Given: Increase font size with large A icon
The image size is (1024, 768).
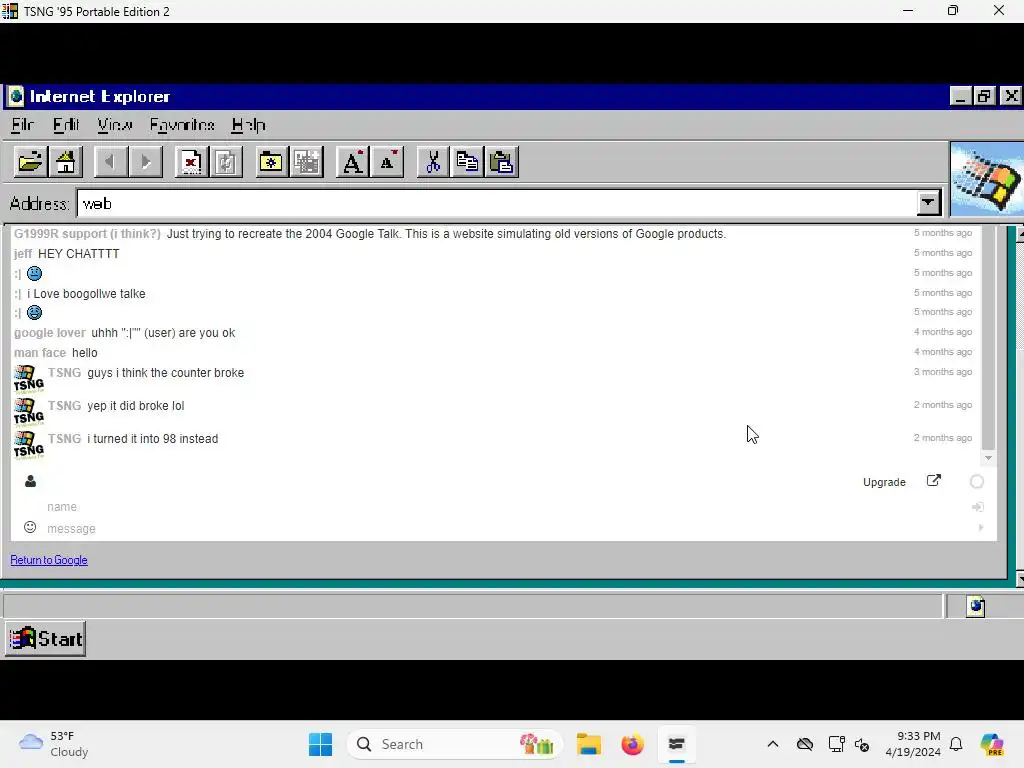Looking at the screenshot, I should (x=352, y=162).
